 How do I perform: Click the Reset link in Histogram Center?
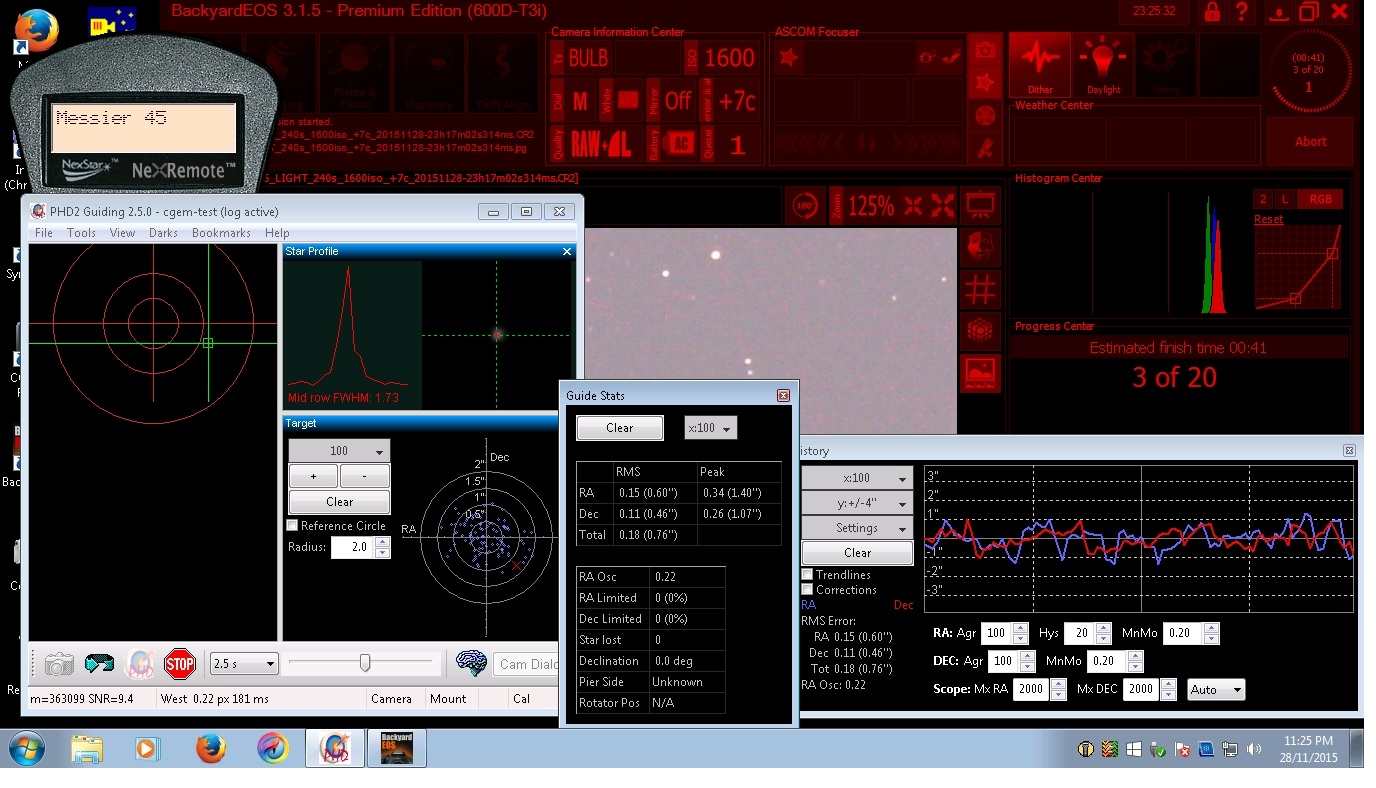[1268, 219]
